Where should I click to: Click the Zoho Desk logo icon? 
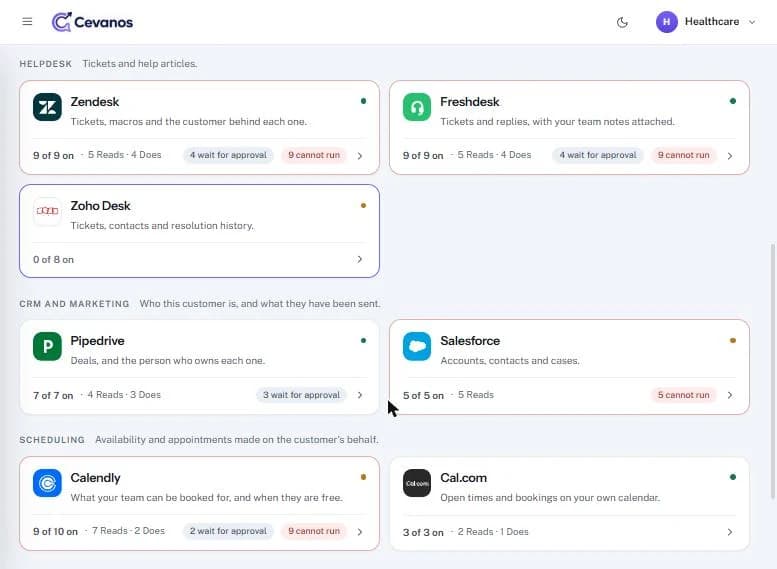tap(48, 211)
